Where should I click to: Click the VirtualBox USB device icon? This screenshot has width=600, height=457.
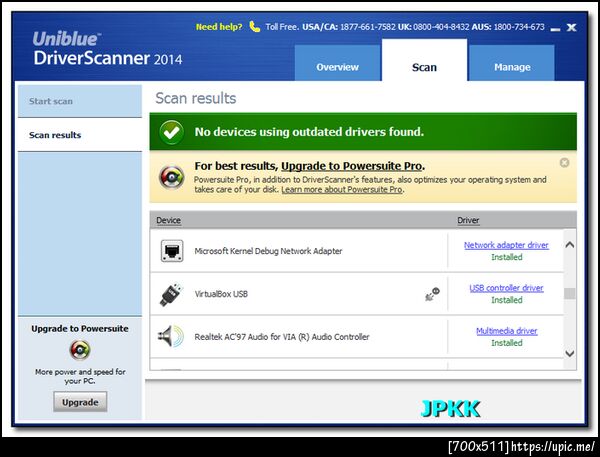coord(171,294)
